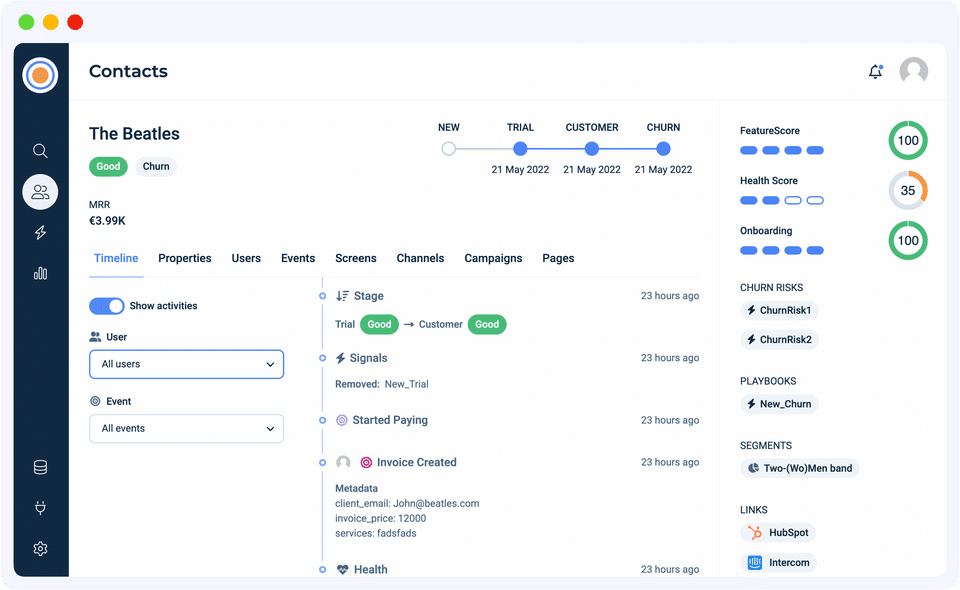Open the Intercom link
Screen dimensions: 960x590
[x=779, y=563]
